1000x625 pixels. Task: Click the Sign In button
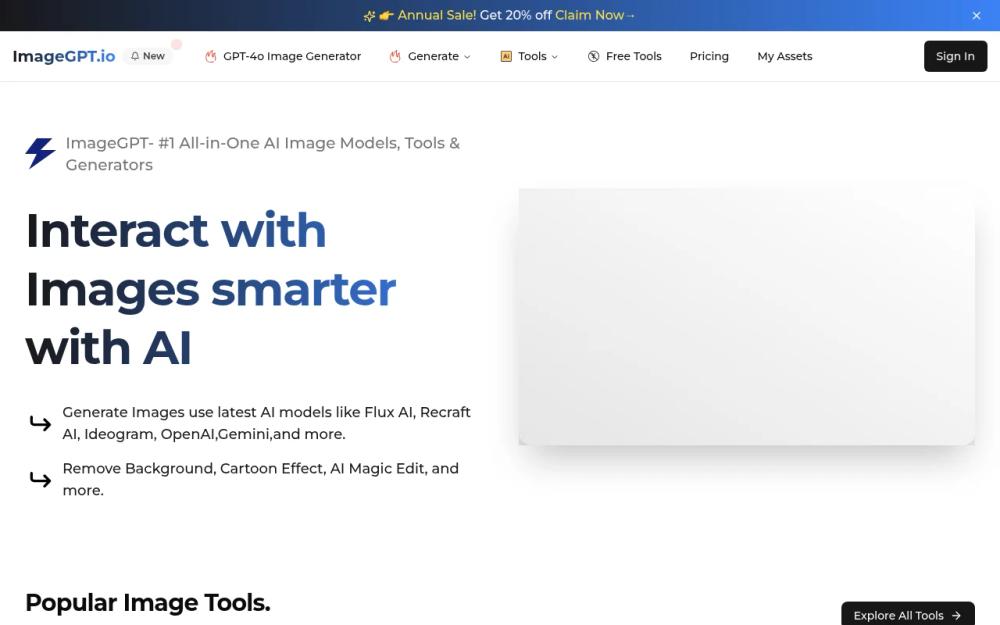click(x=955, y=56)
